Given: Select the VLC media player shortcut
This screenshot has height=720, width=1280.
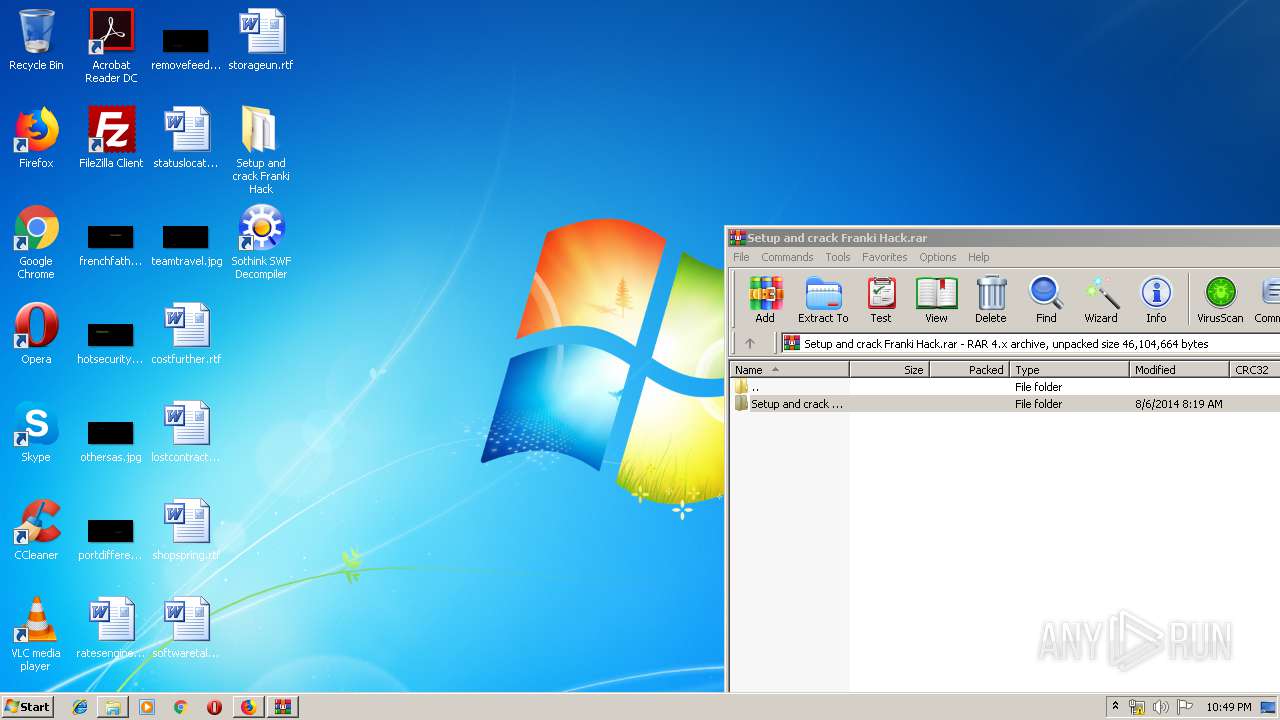Looking at the screenshot, I should (36, 634).
